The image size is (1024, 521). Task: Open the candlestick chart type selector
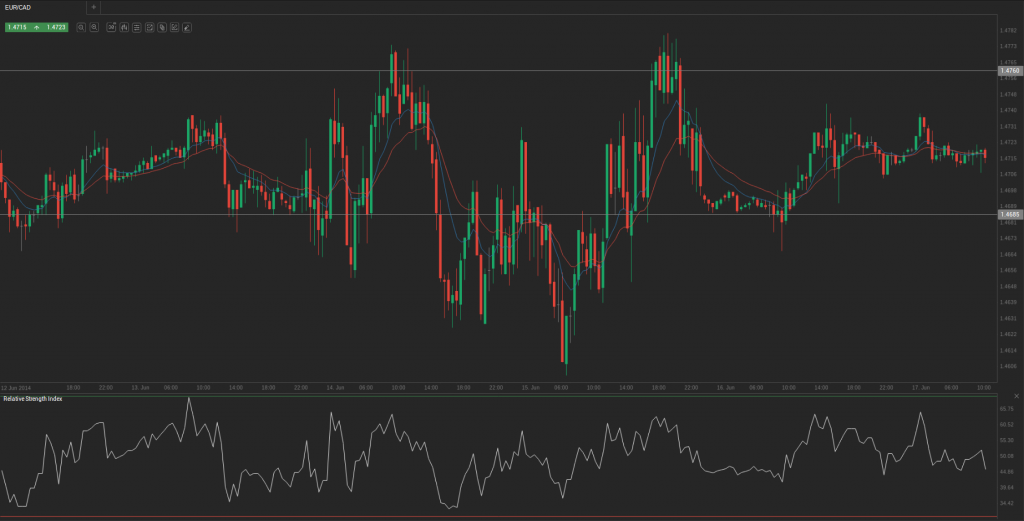coord(124,27)
